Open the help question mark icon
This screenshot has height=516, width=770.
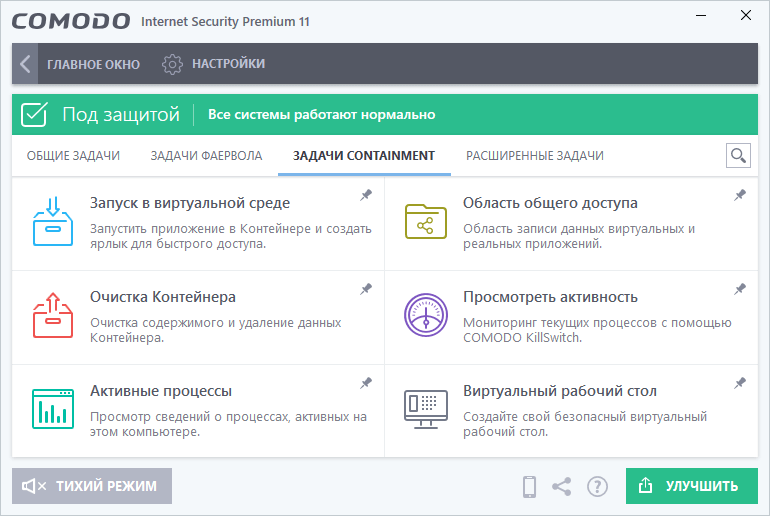[x=598, y=487]
